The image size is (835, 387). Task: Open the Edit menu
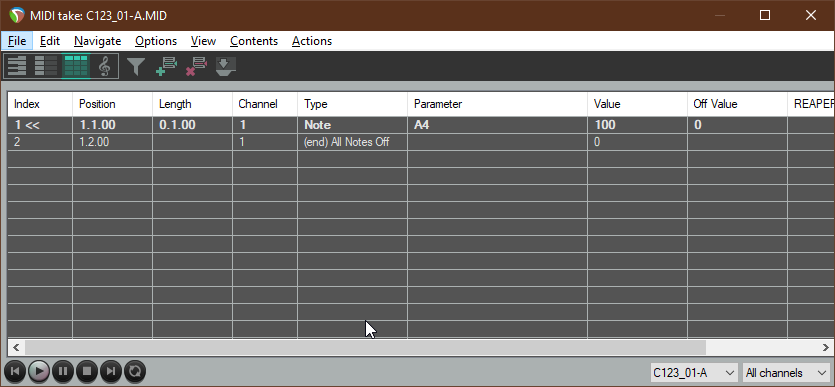(x=50, y=41)
